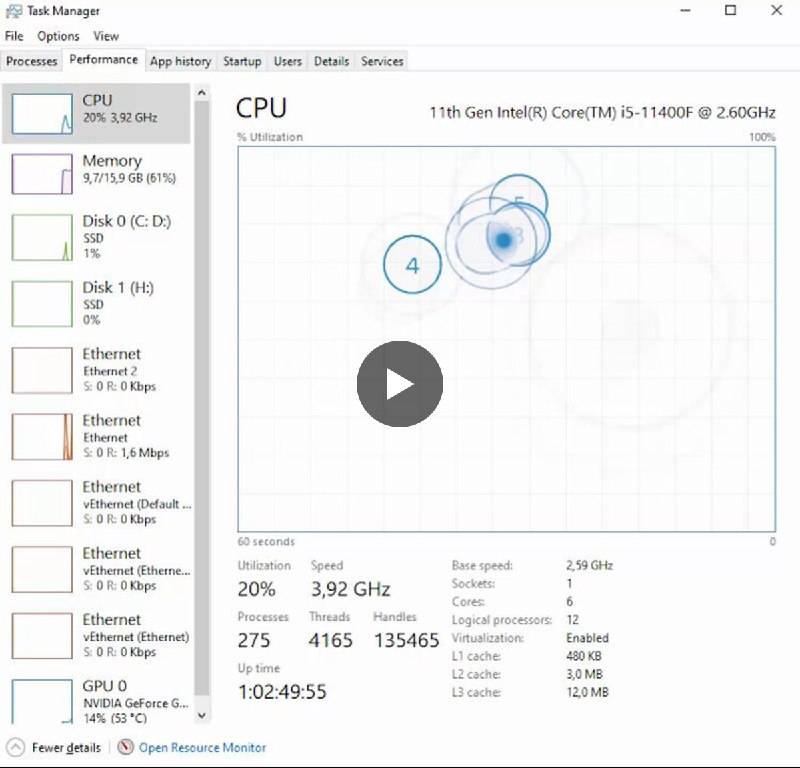The width and height of the screenshot is (800, 768).
Task: Open the View menu
Action: click(x=106, y=36)
